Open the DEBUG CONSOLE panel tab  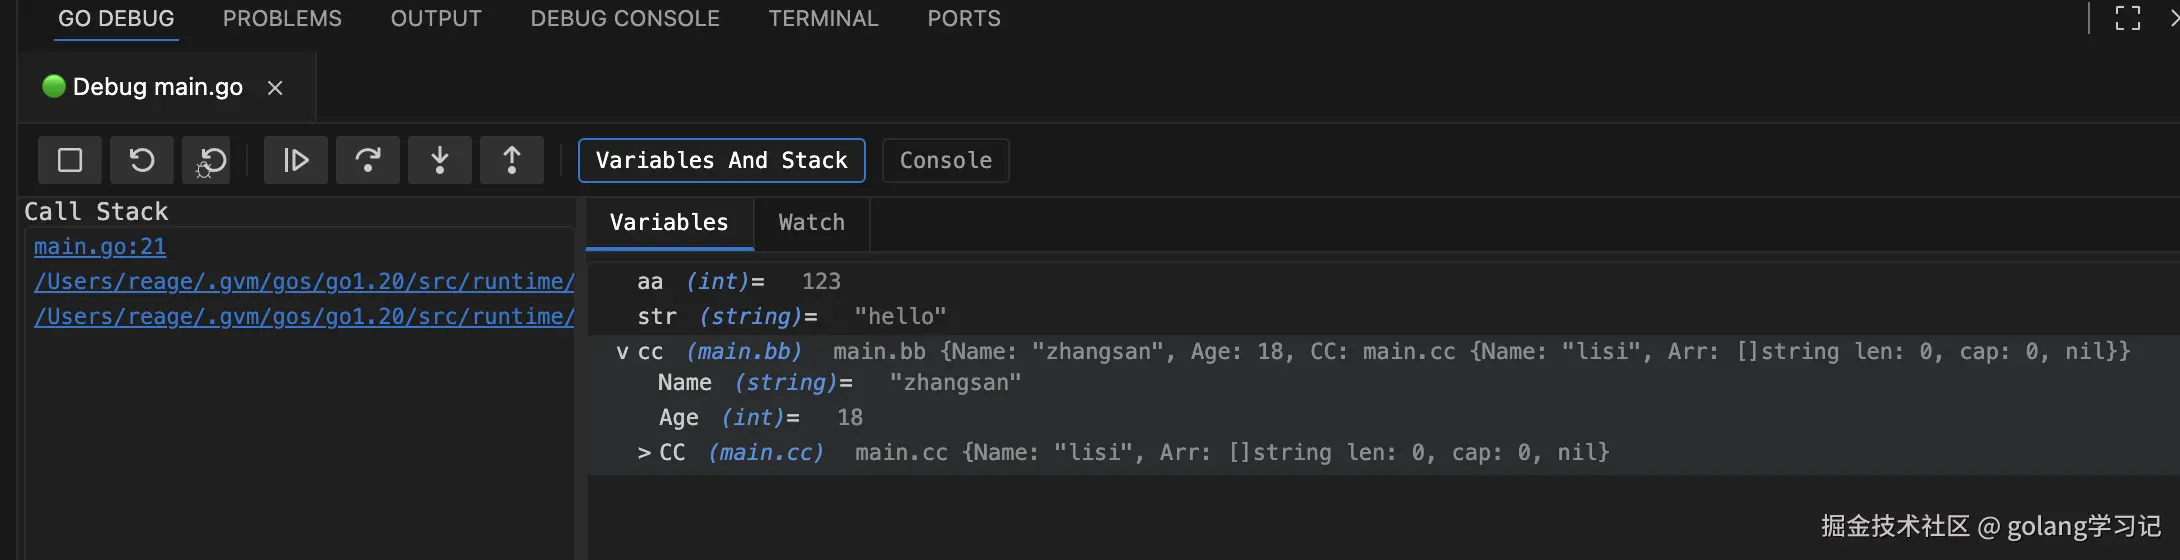tap(625, 19)
